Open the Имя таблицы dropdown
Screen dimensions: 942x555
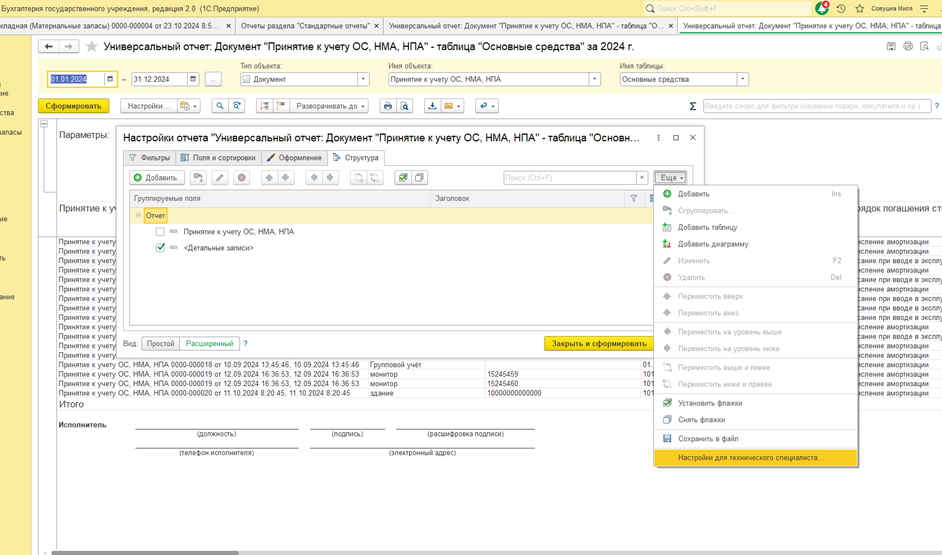point(743,79)
